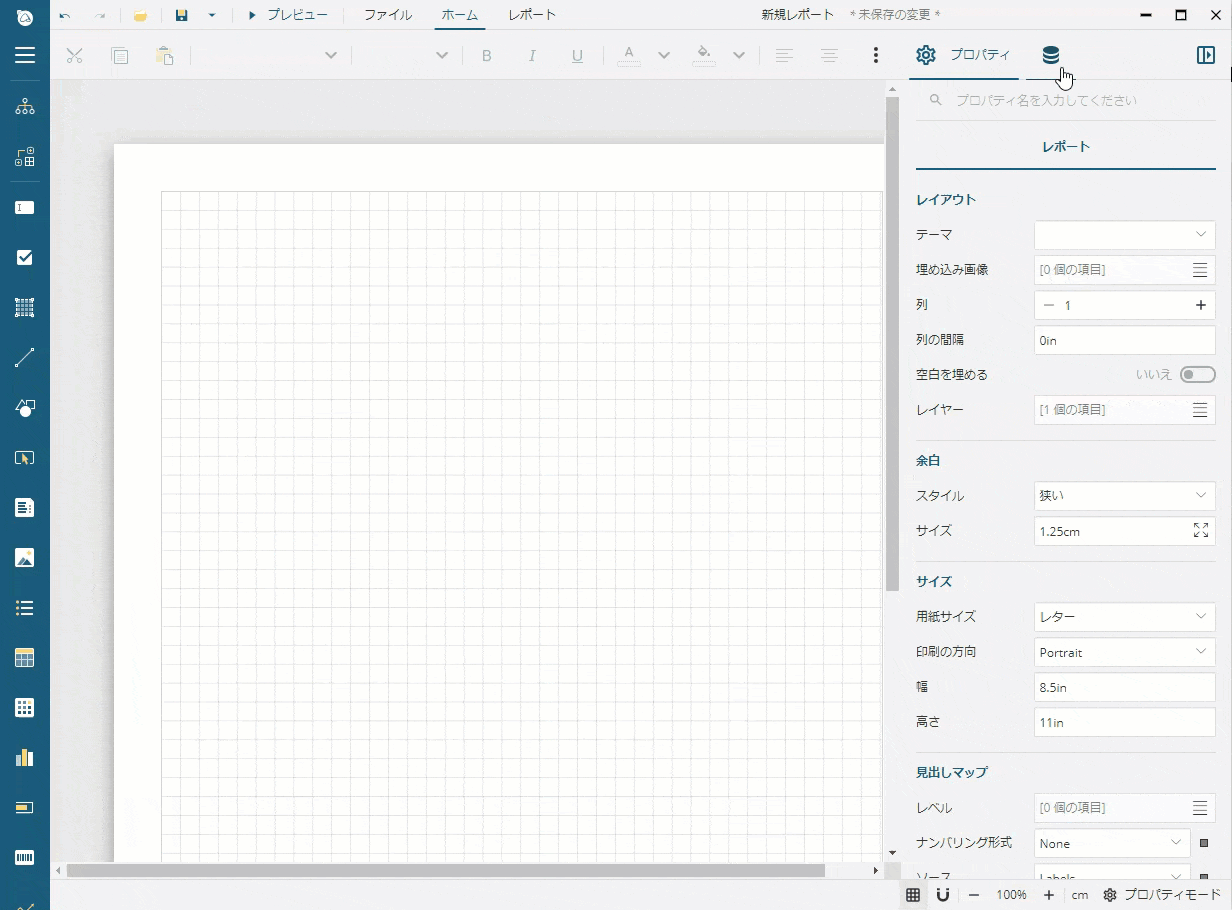Select the Image tool in sidebar
This screenshot has width=1232, height=910.
[x=25, y=557]
